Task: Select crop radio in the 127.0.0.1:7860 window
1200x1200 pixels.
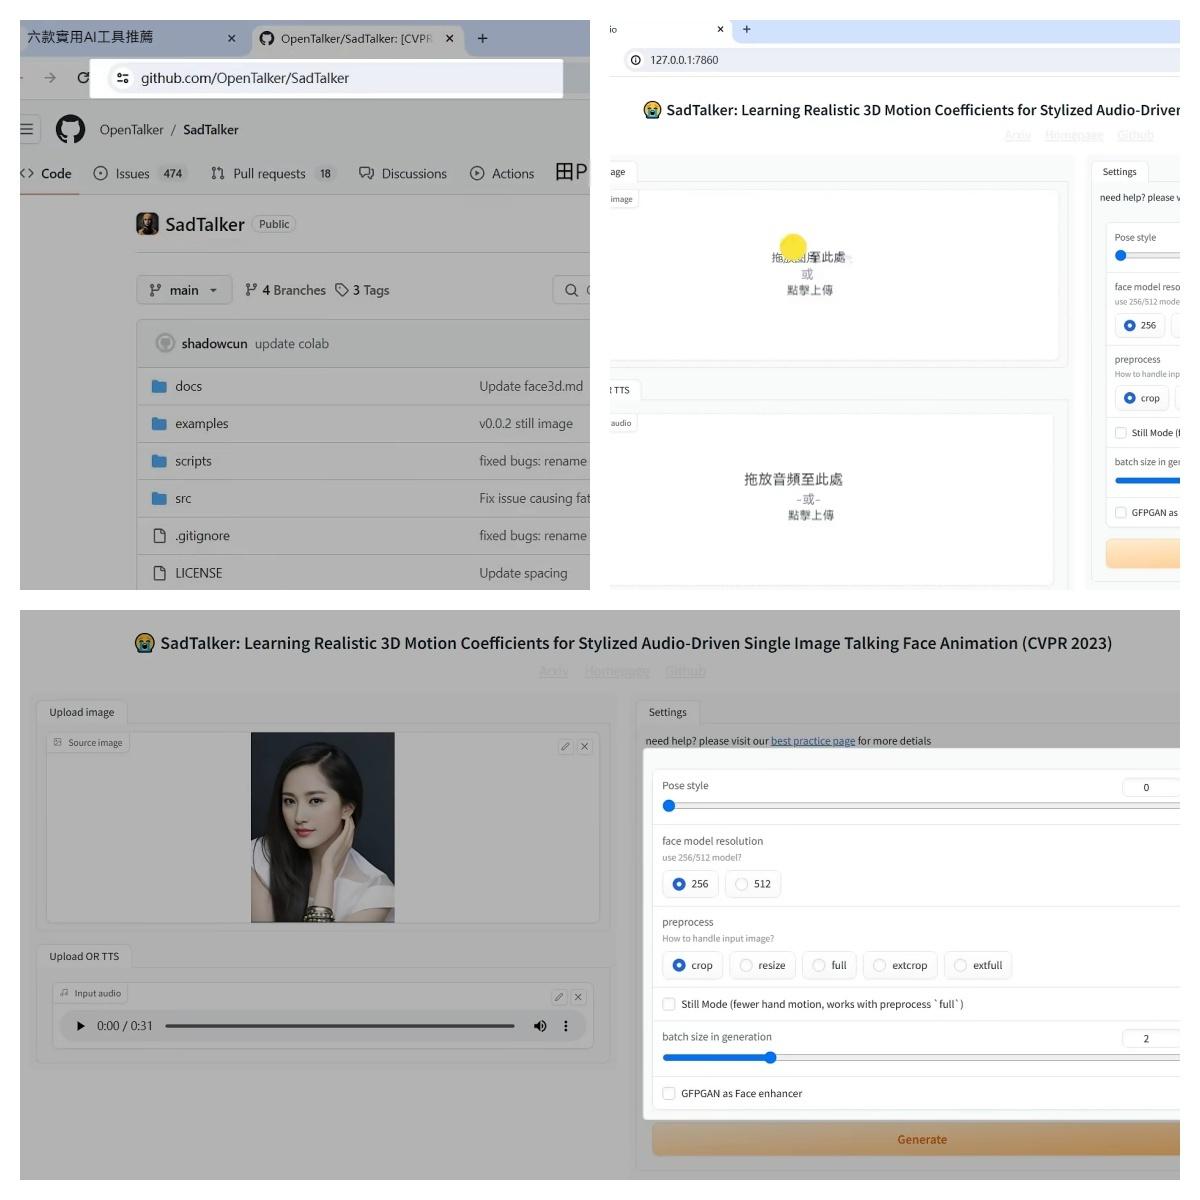Action: click(1142, 398)
